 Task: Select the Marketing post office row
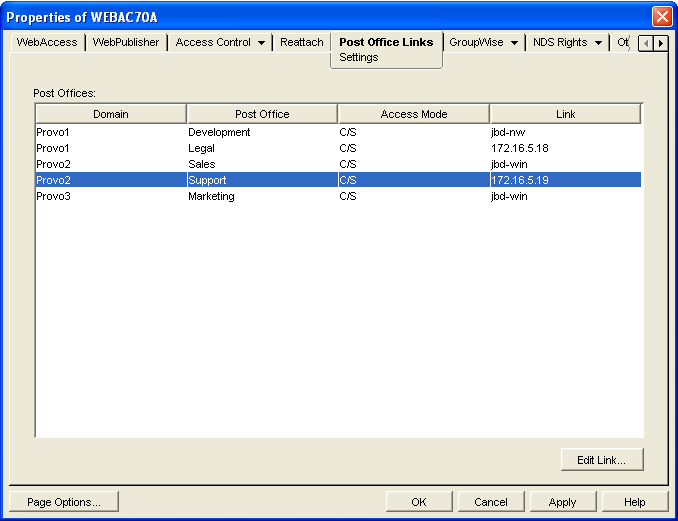point(211,196)
